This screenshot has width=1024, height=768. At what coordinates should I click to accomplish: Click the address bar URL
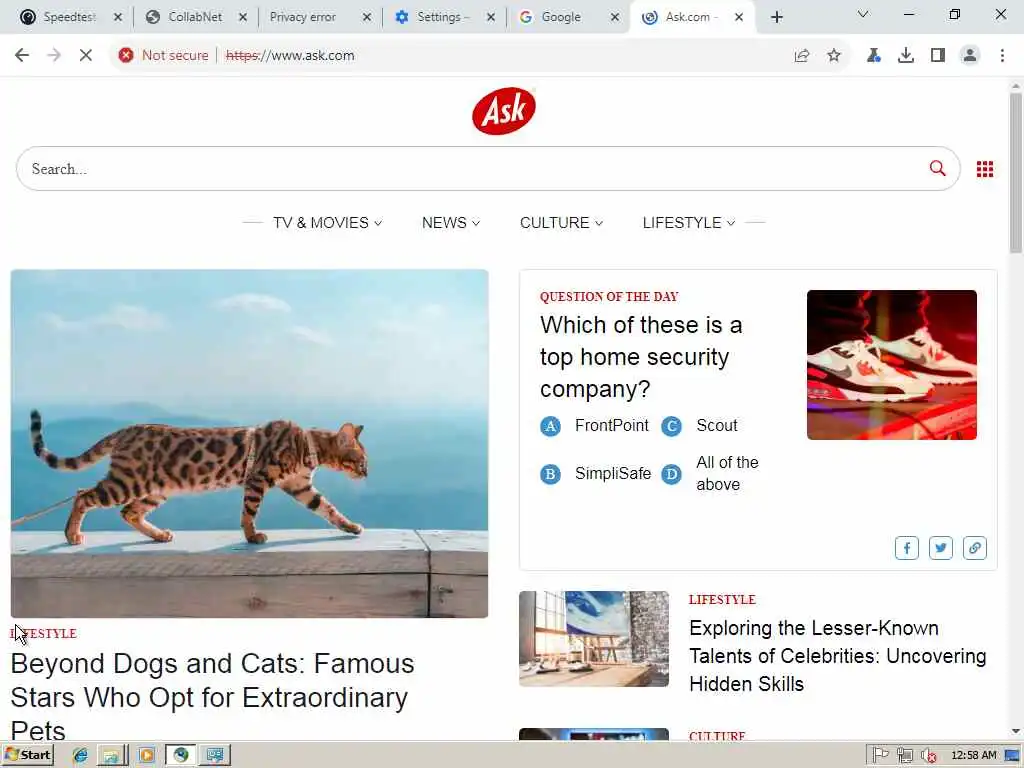[290, 56]
